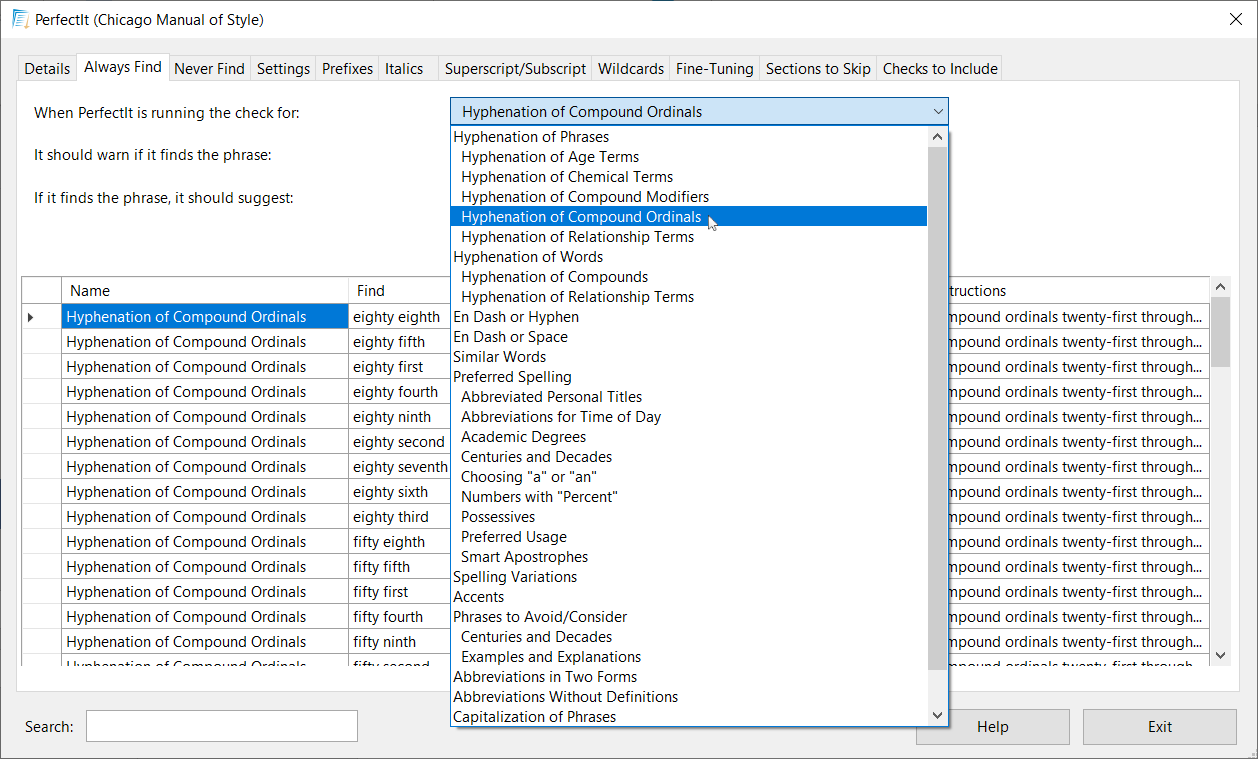Open the Wildcards tab
Image resolution: width=1258 pixels, height=759 pixels.
click(x=630, y=69)
